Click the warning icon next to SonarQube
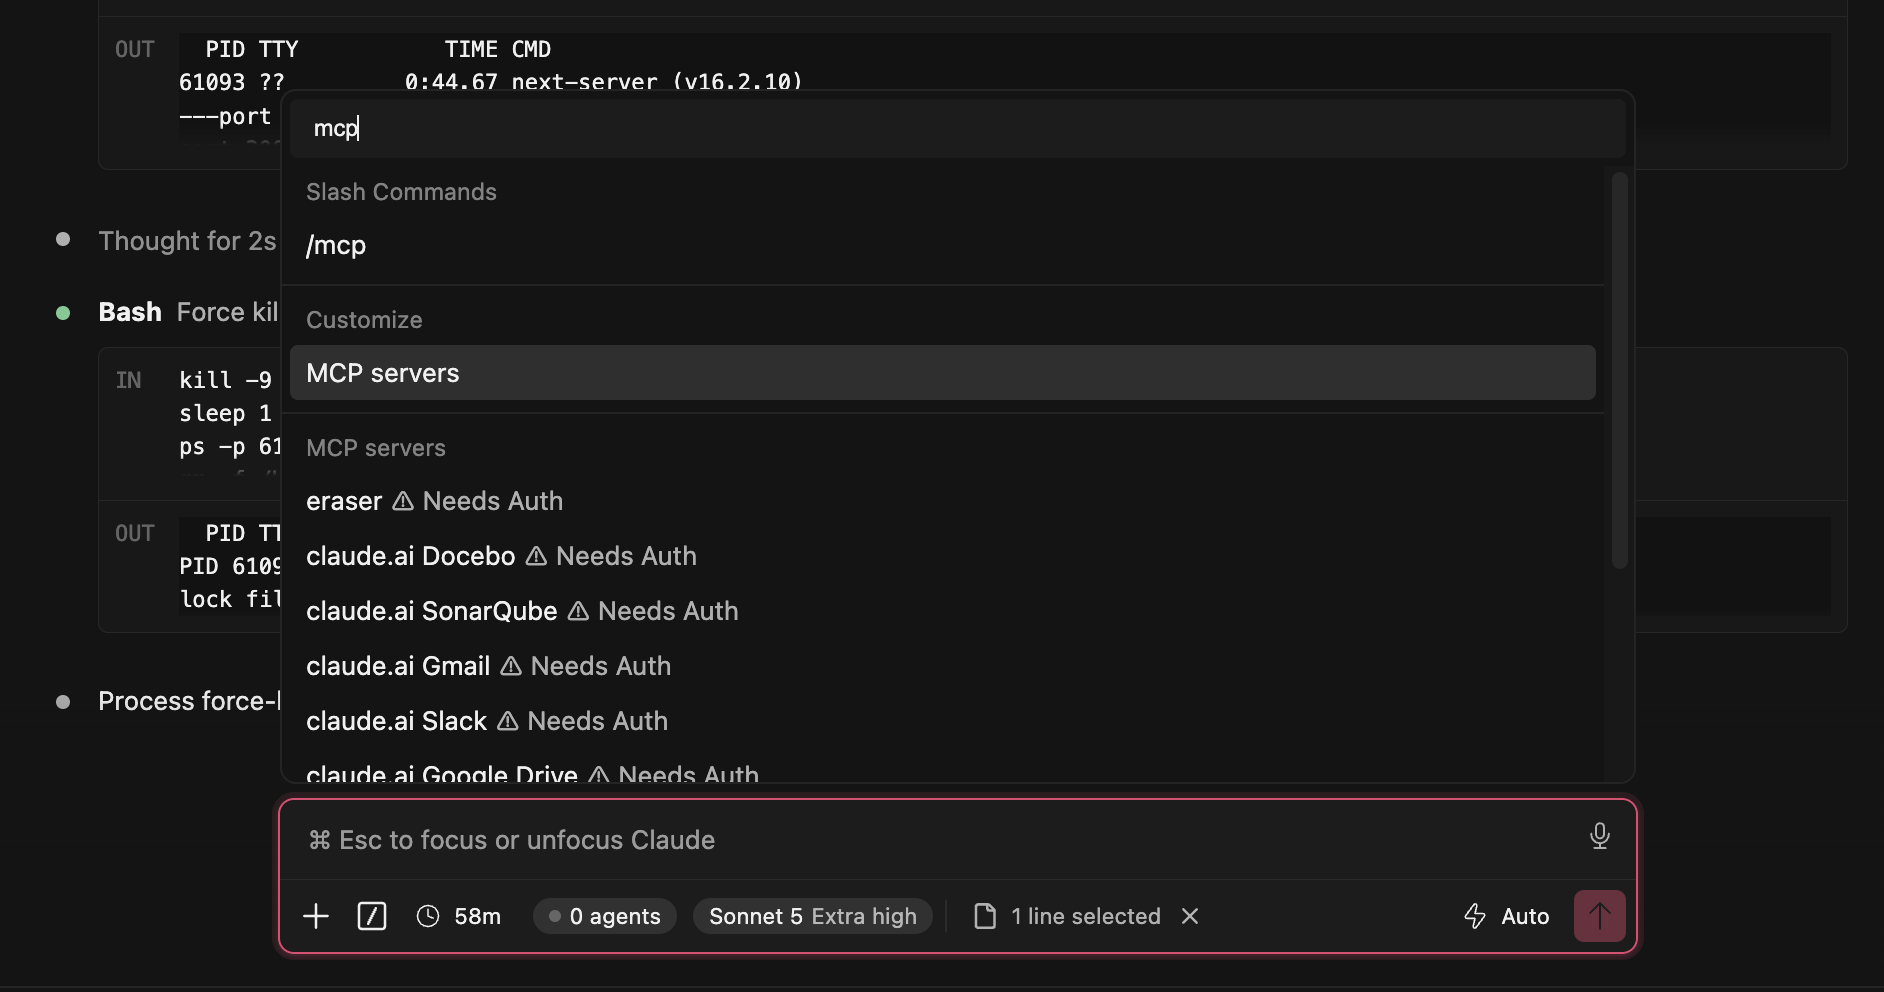The height and width of the screenshot is (992, 1884). click(x=578, y=611)
